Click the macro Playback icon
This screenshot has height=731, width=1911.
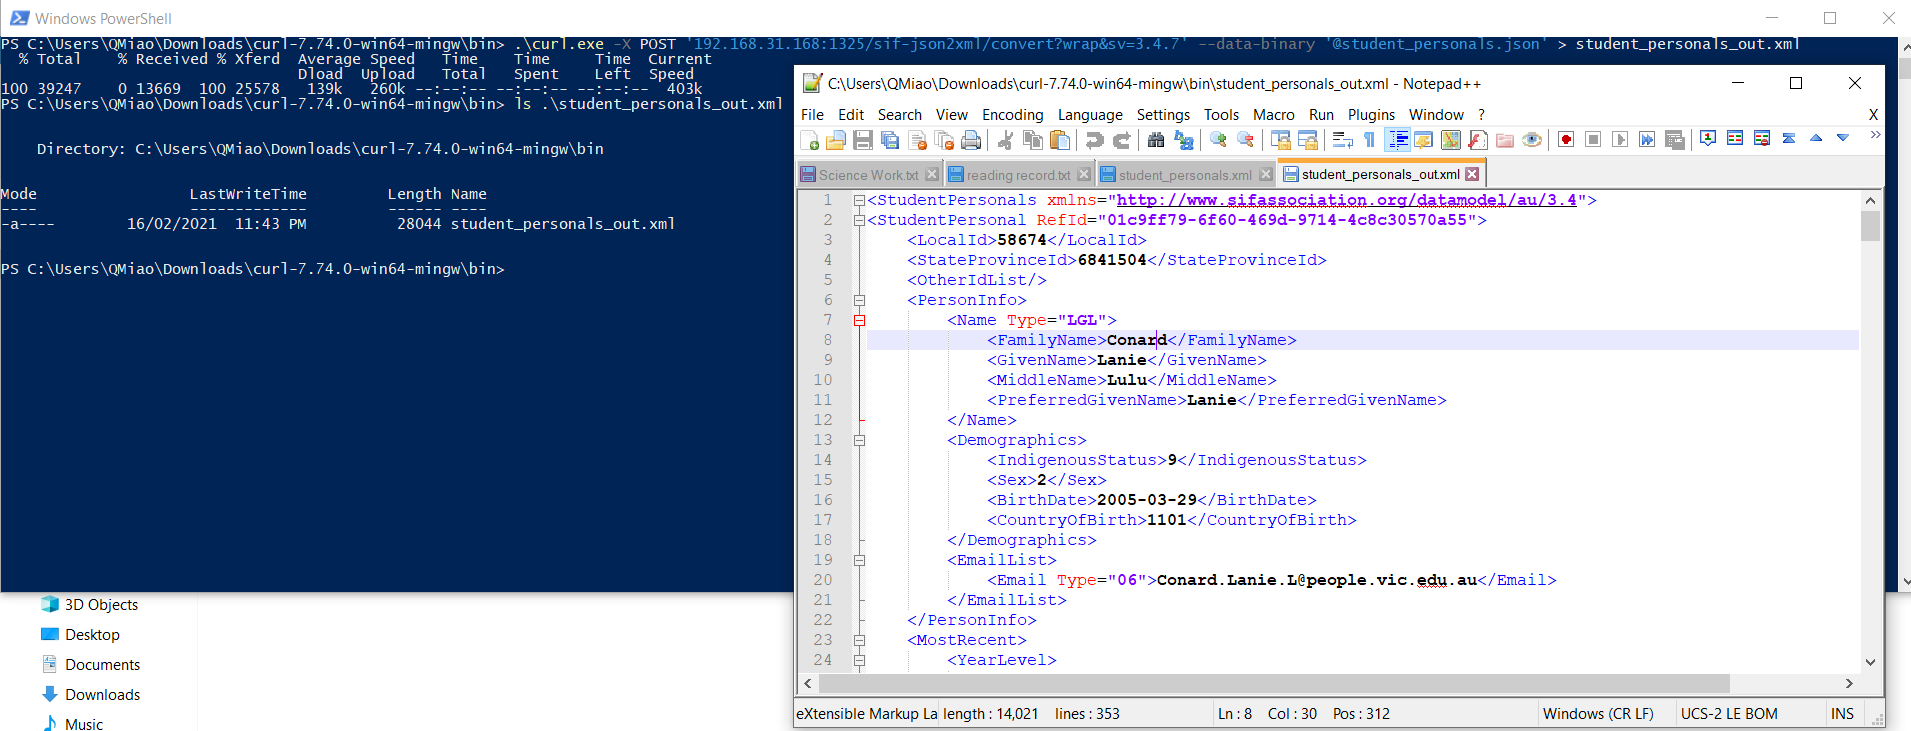[x=1620, y=140]
